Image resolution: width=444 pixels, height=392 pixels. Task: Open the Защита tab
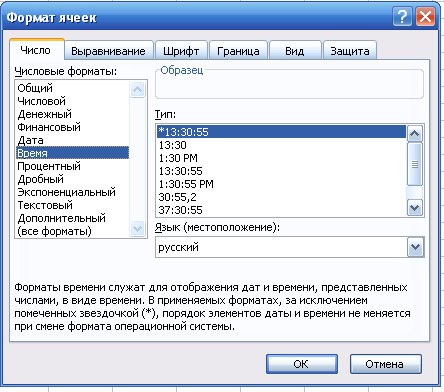click(350, 51)
